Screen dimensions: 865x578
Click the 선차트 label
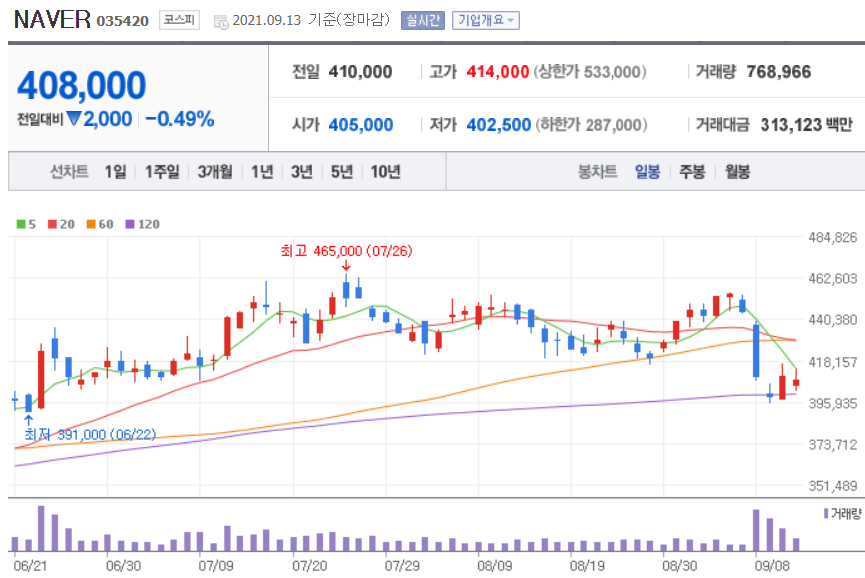69,172
